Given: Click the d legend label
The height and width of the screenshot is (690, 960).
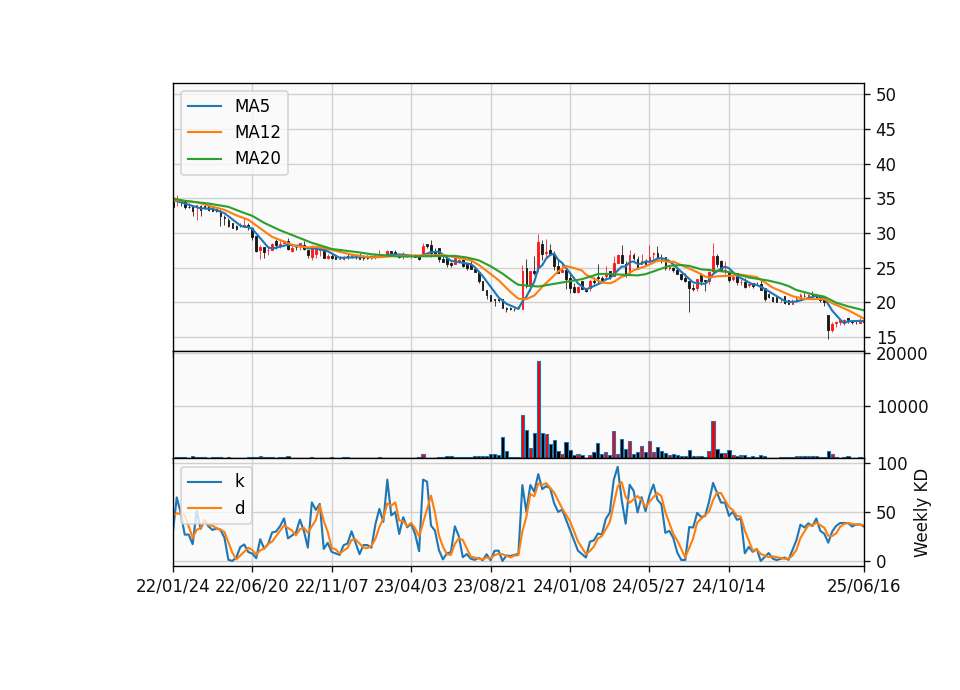Looking at the screenshot, I should point(240,508).
